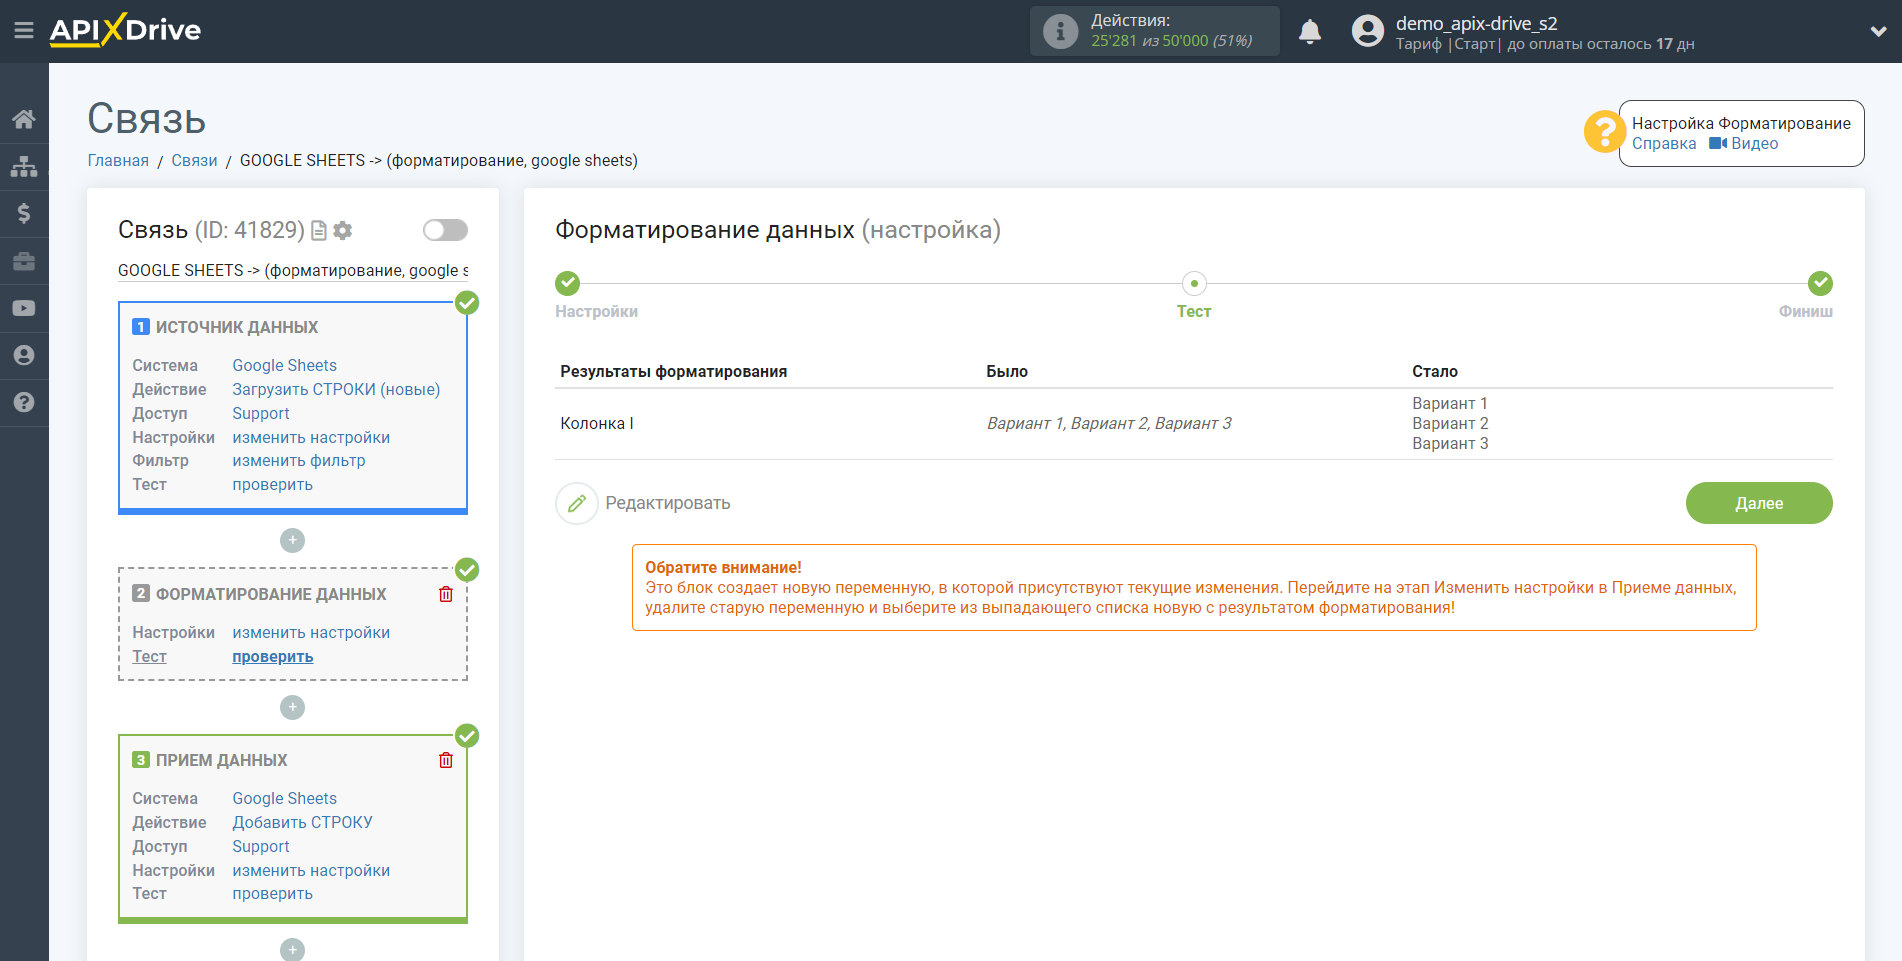This screenshot has width=1902, height=961.
Task: Open the hamburger menu
Action: coord(24,31)
